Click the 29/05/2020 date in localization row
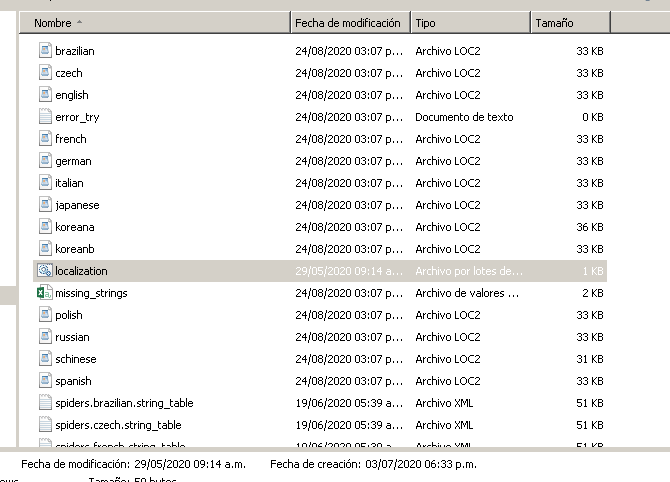670x482 pixels. 349,271
